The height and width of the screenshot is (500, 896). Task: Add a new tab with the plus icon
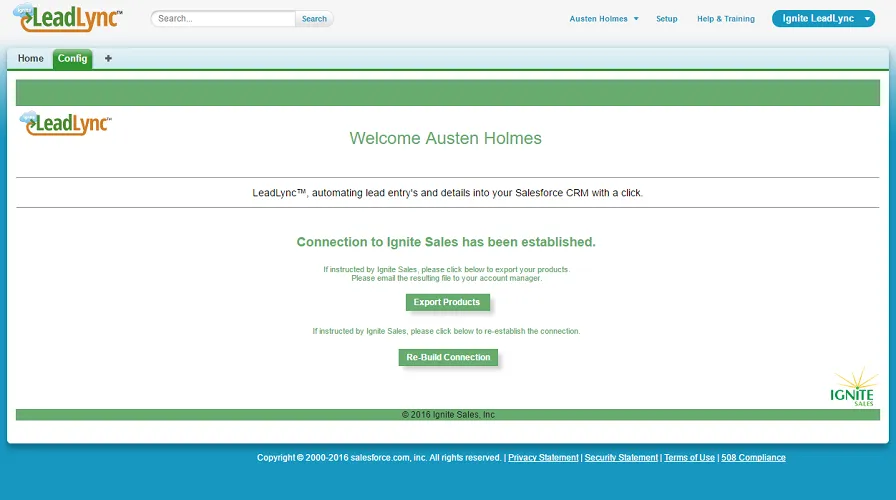(108, 58)
